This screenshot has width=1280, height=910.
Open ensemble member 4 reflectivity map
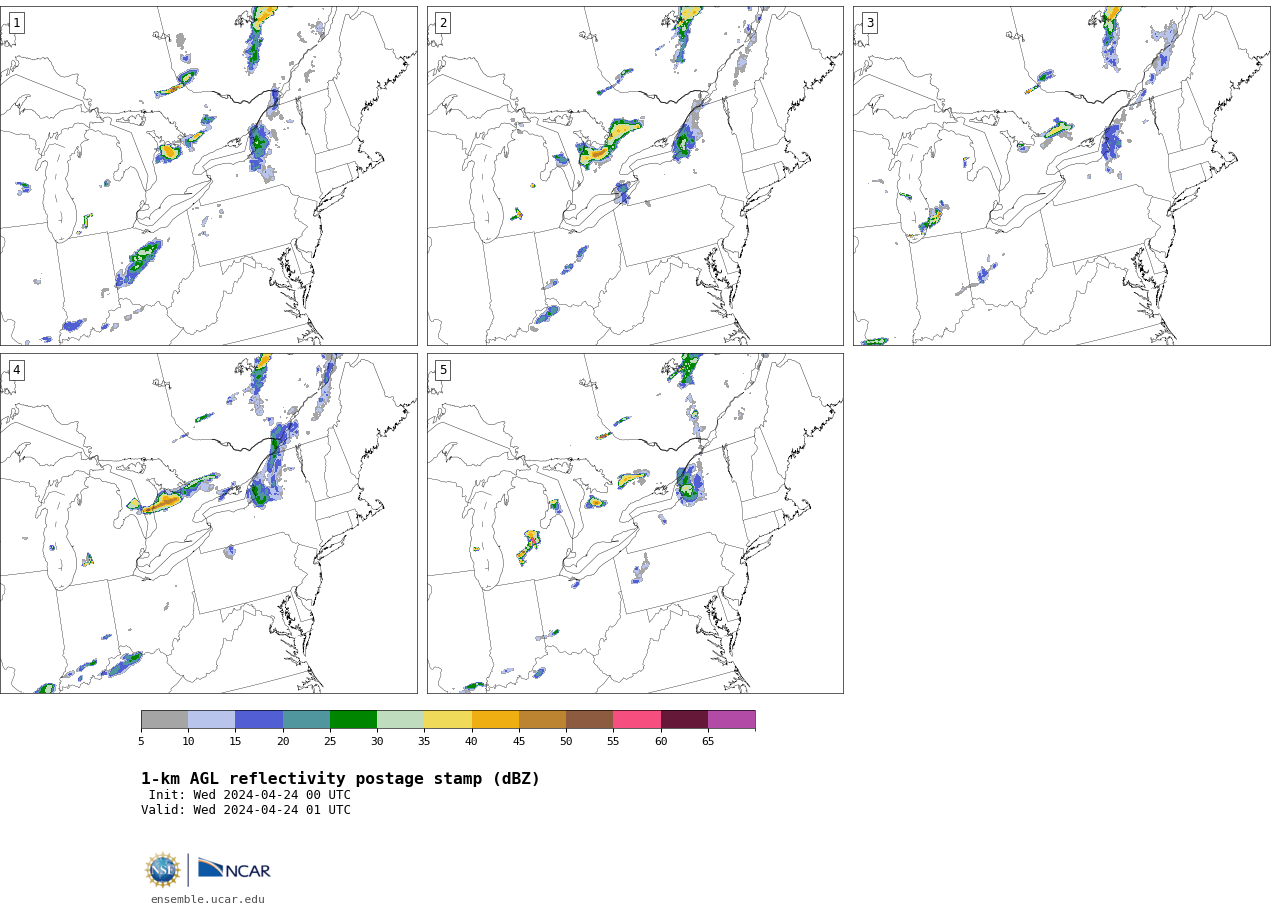coord(208,523)
